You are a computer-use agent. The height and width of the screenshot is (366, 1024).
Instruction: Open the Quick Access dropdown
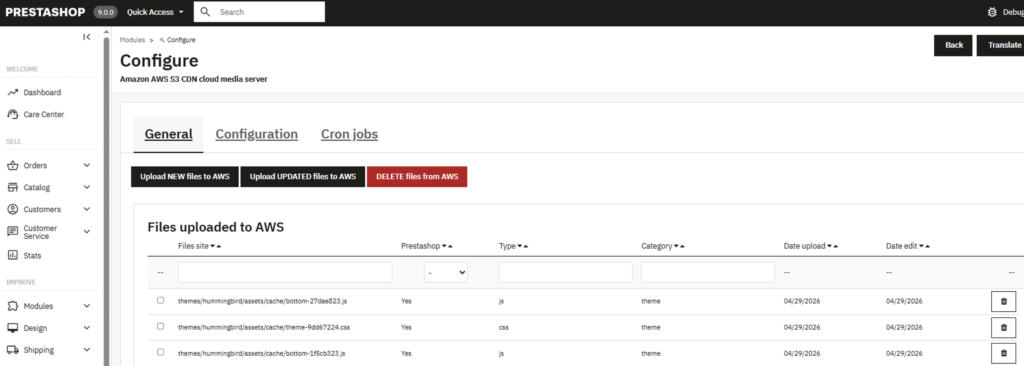(x=155, y=12)
